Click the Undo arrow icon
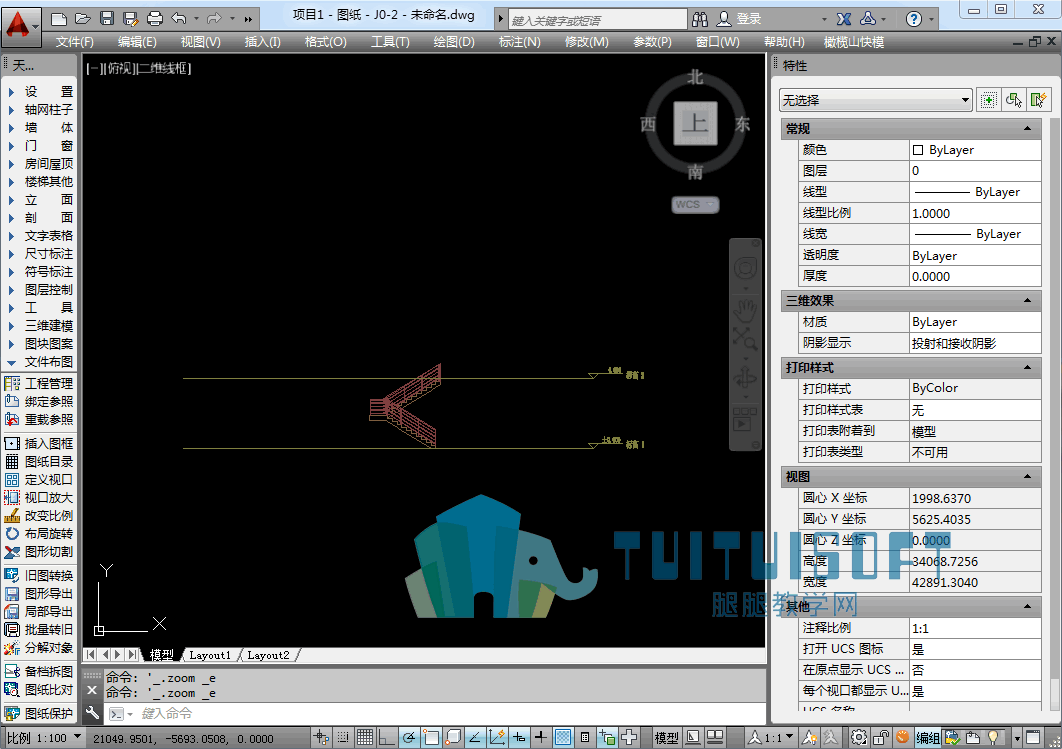Screen dimensions: 1062x749 coord(179,19)
